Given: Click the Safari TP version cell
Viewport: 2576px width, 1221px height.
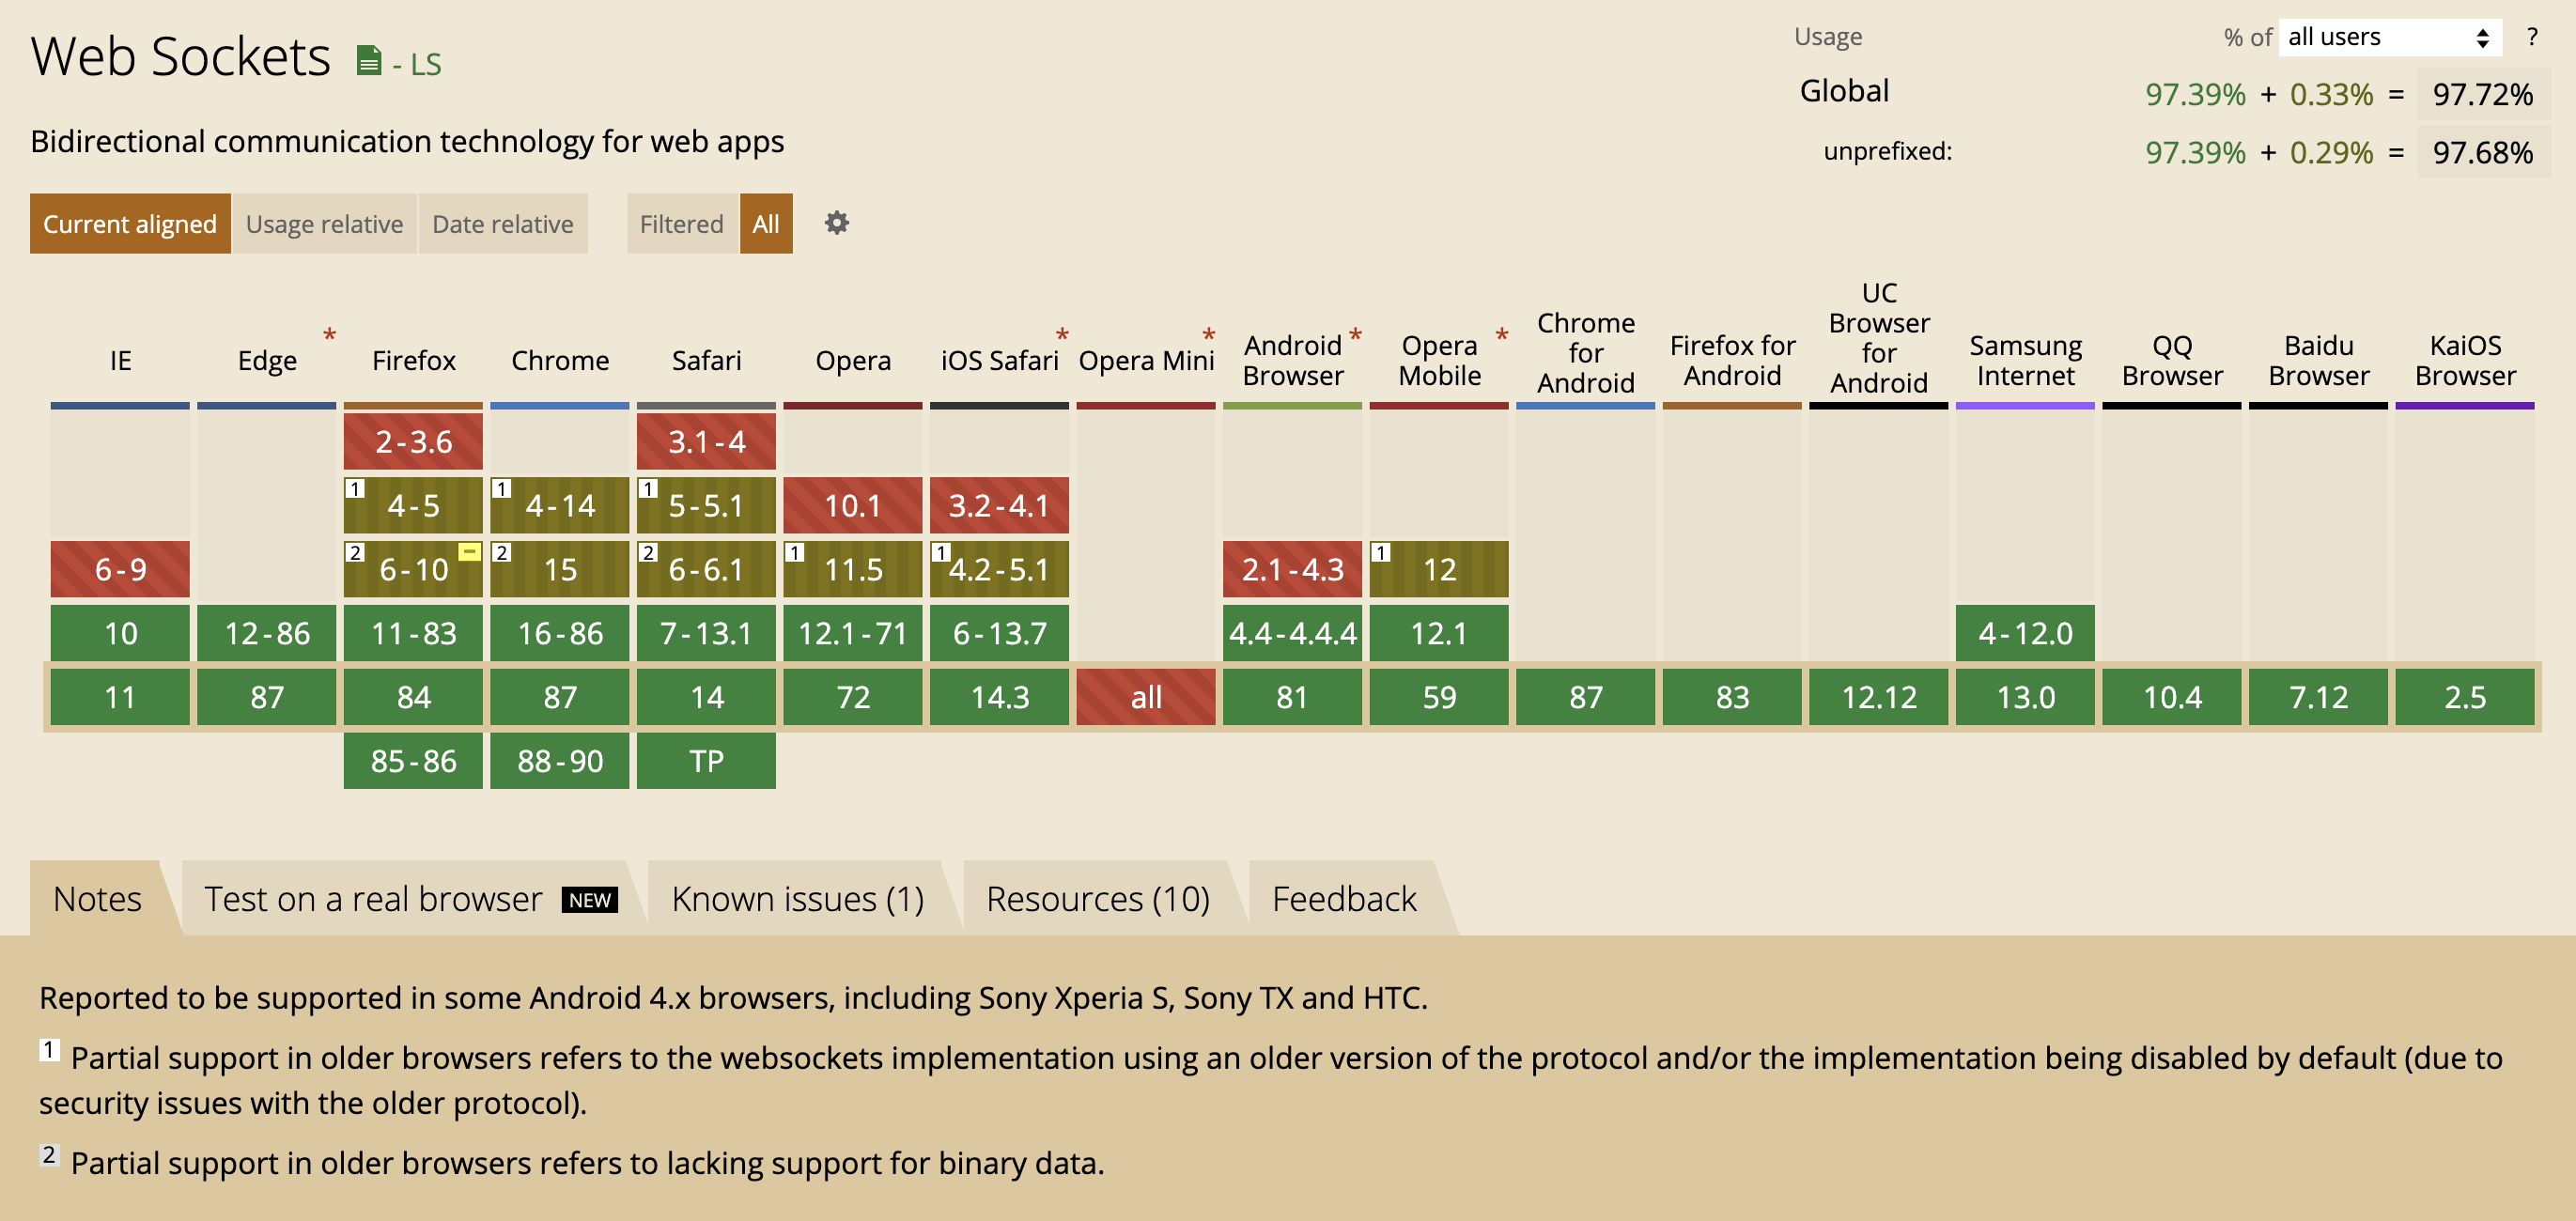Looking at the screenshot, I should point(706,761).
